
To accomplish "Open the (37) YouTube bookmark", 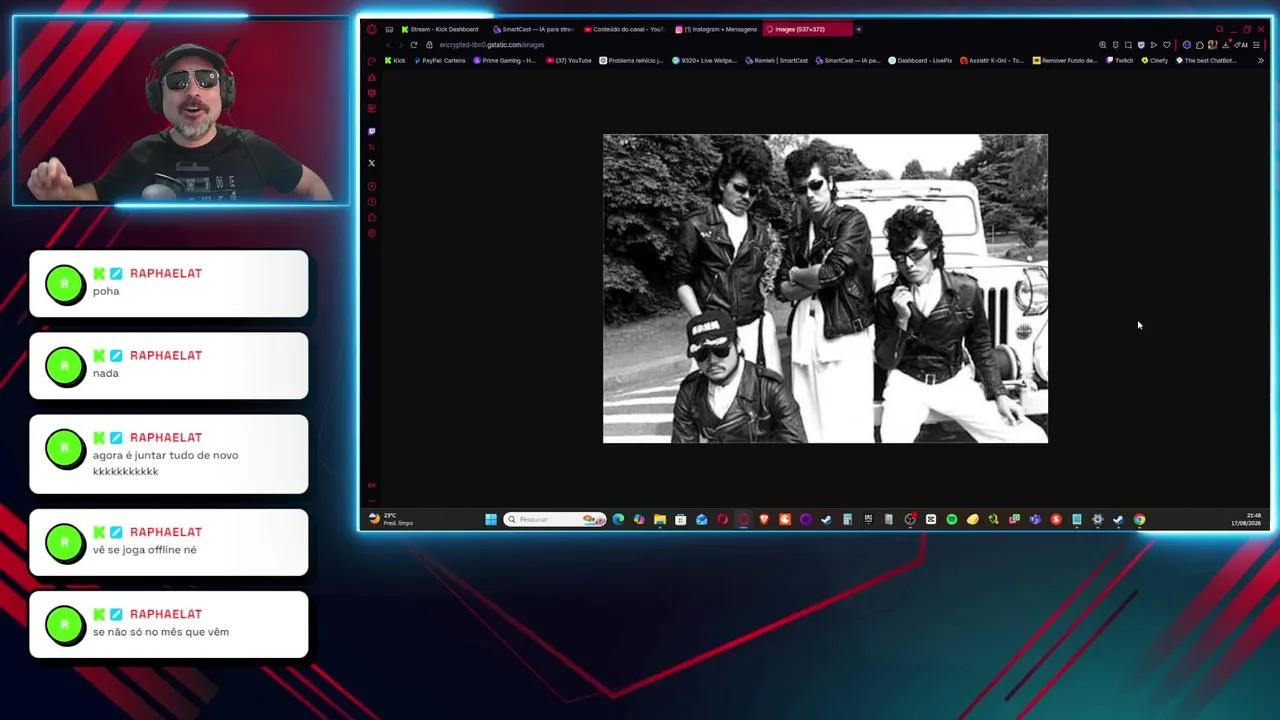I will [x=569, y=61].
